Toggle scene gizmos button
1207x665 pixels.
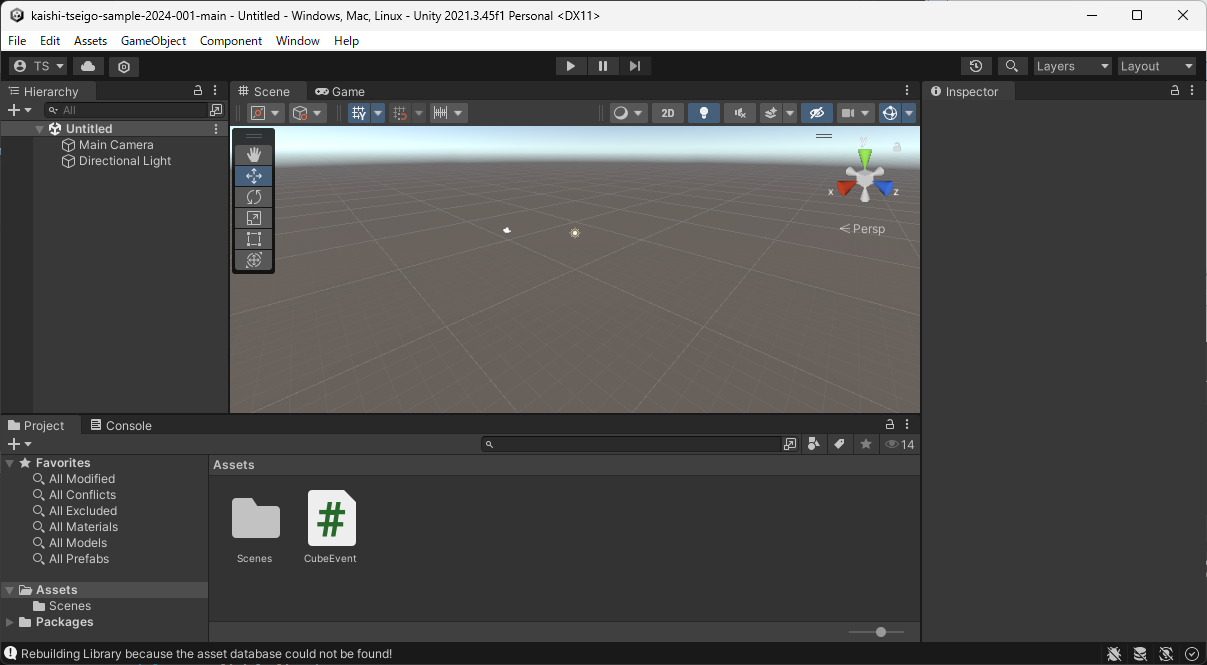890,113
